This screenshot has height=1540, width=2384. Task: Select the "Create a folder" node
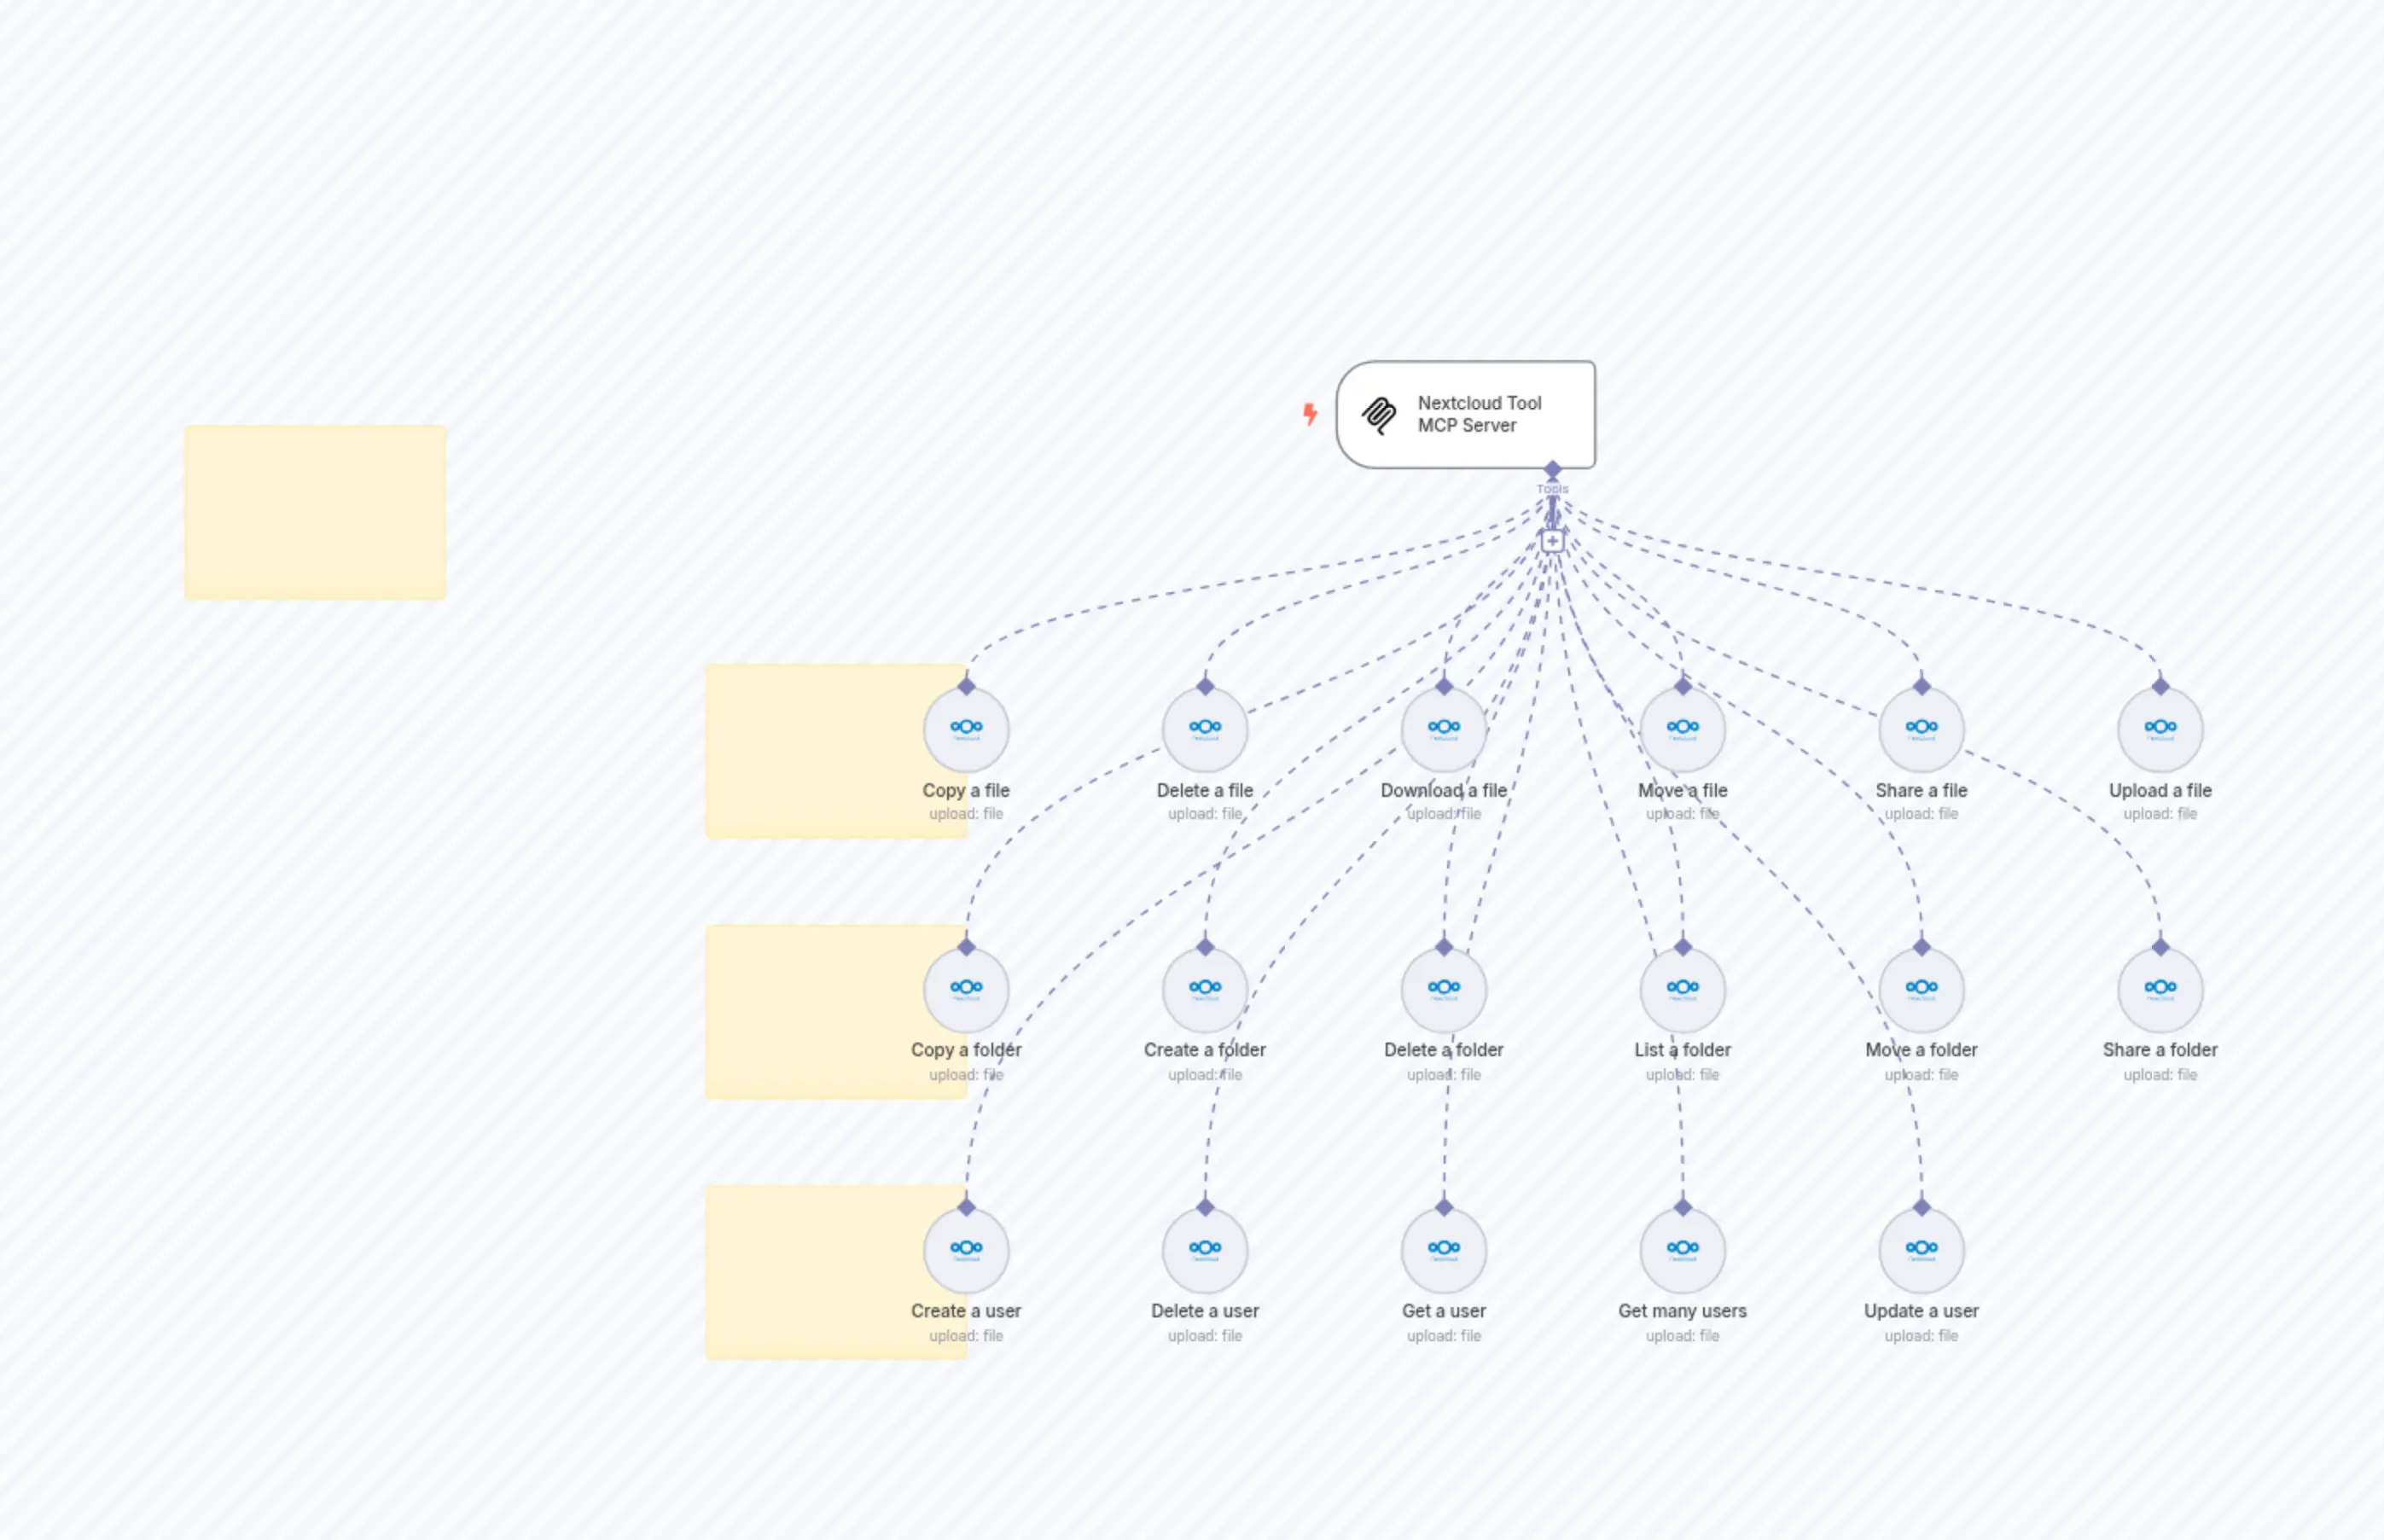point(1205,989)
